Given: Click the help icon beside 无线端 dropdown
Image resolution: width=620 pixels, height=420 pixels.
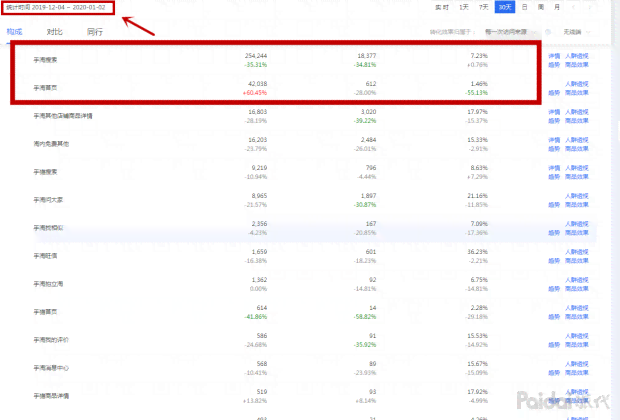Looking at the screenshot, I should [x=548, y=32].
